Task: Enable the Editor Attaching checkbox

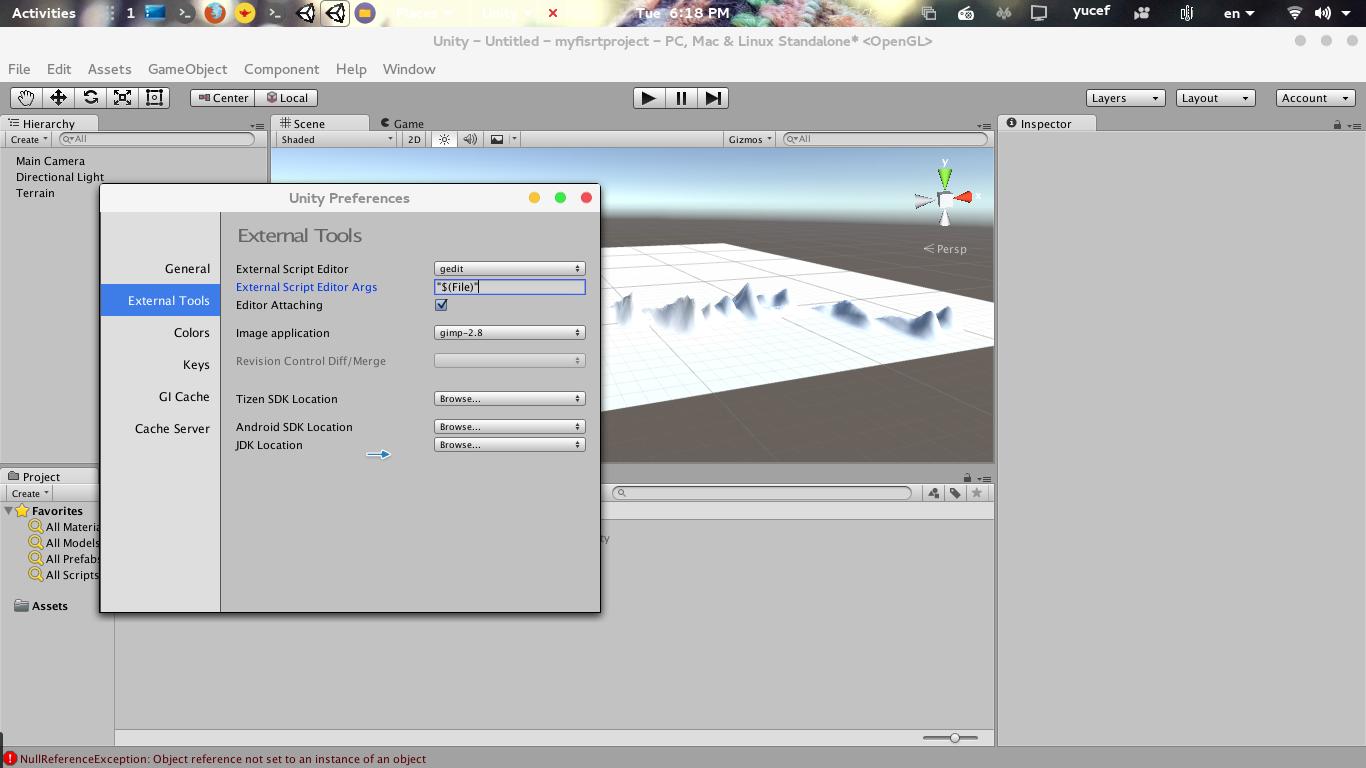Action: coord(441,304)
